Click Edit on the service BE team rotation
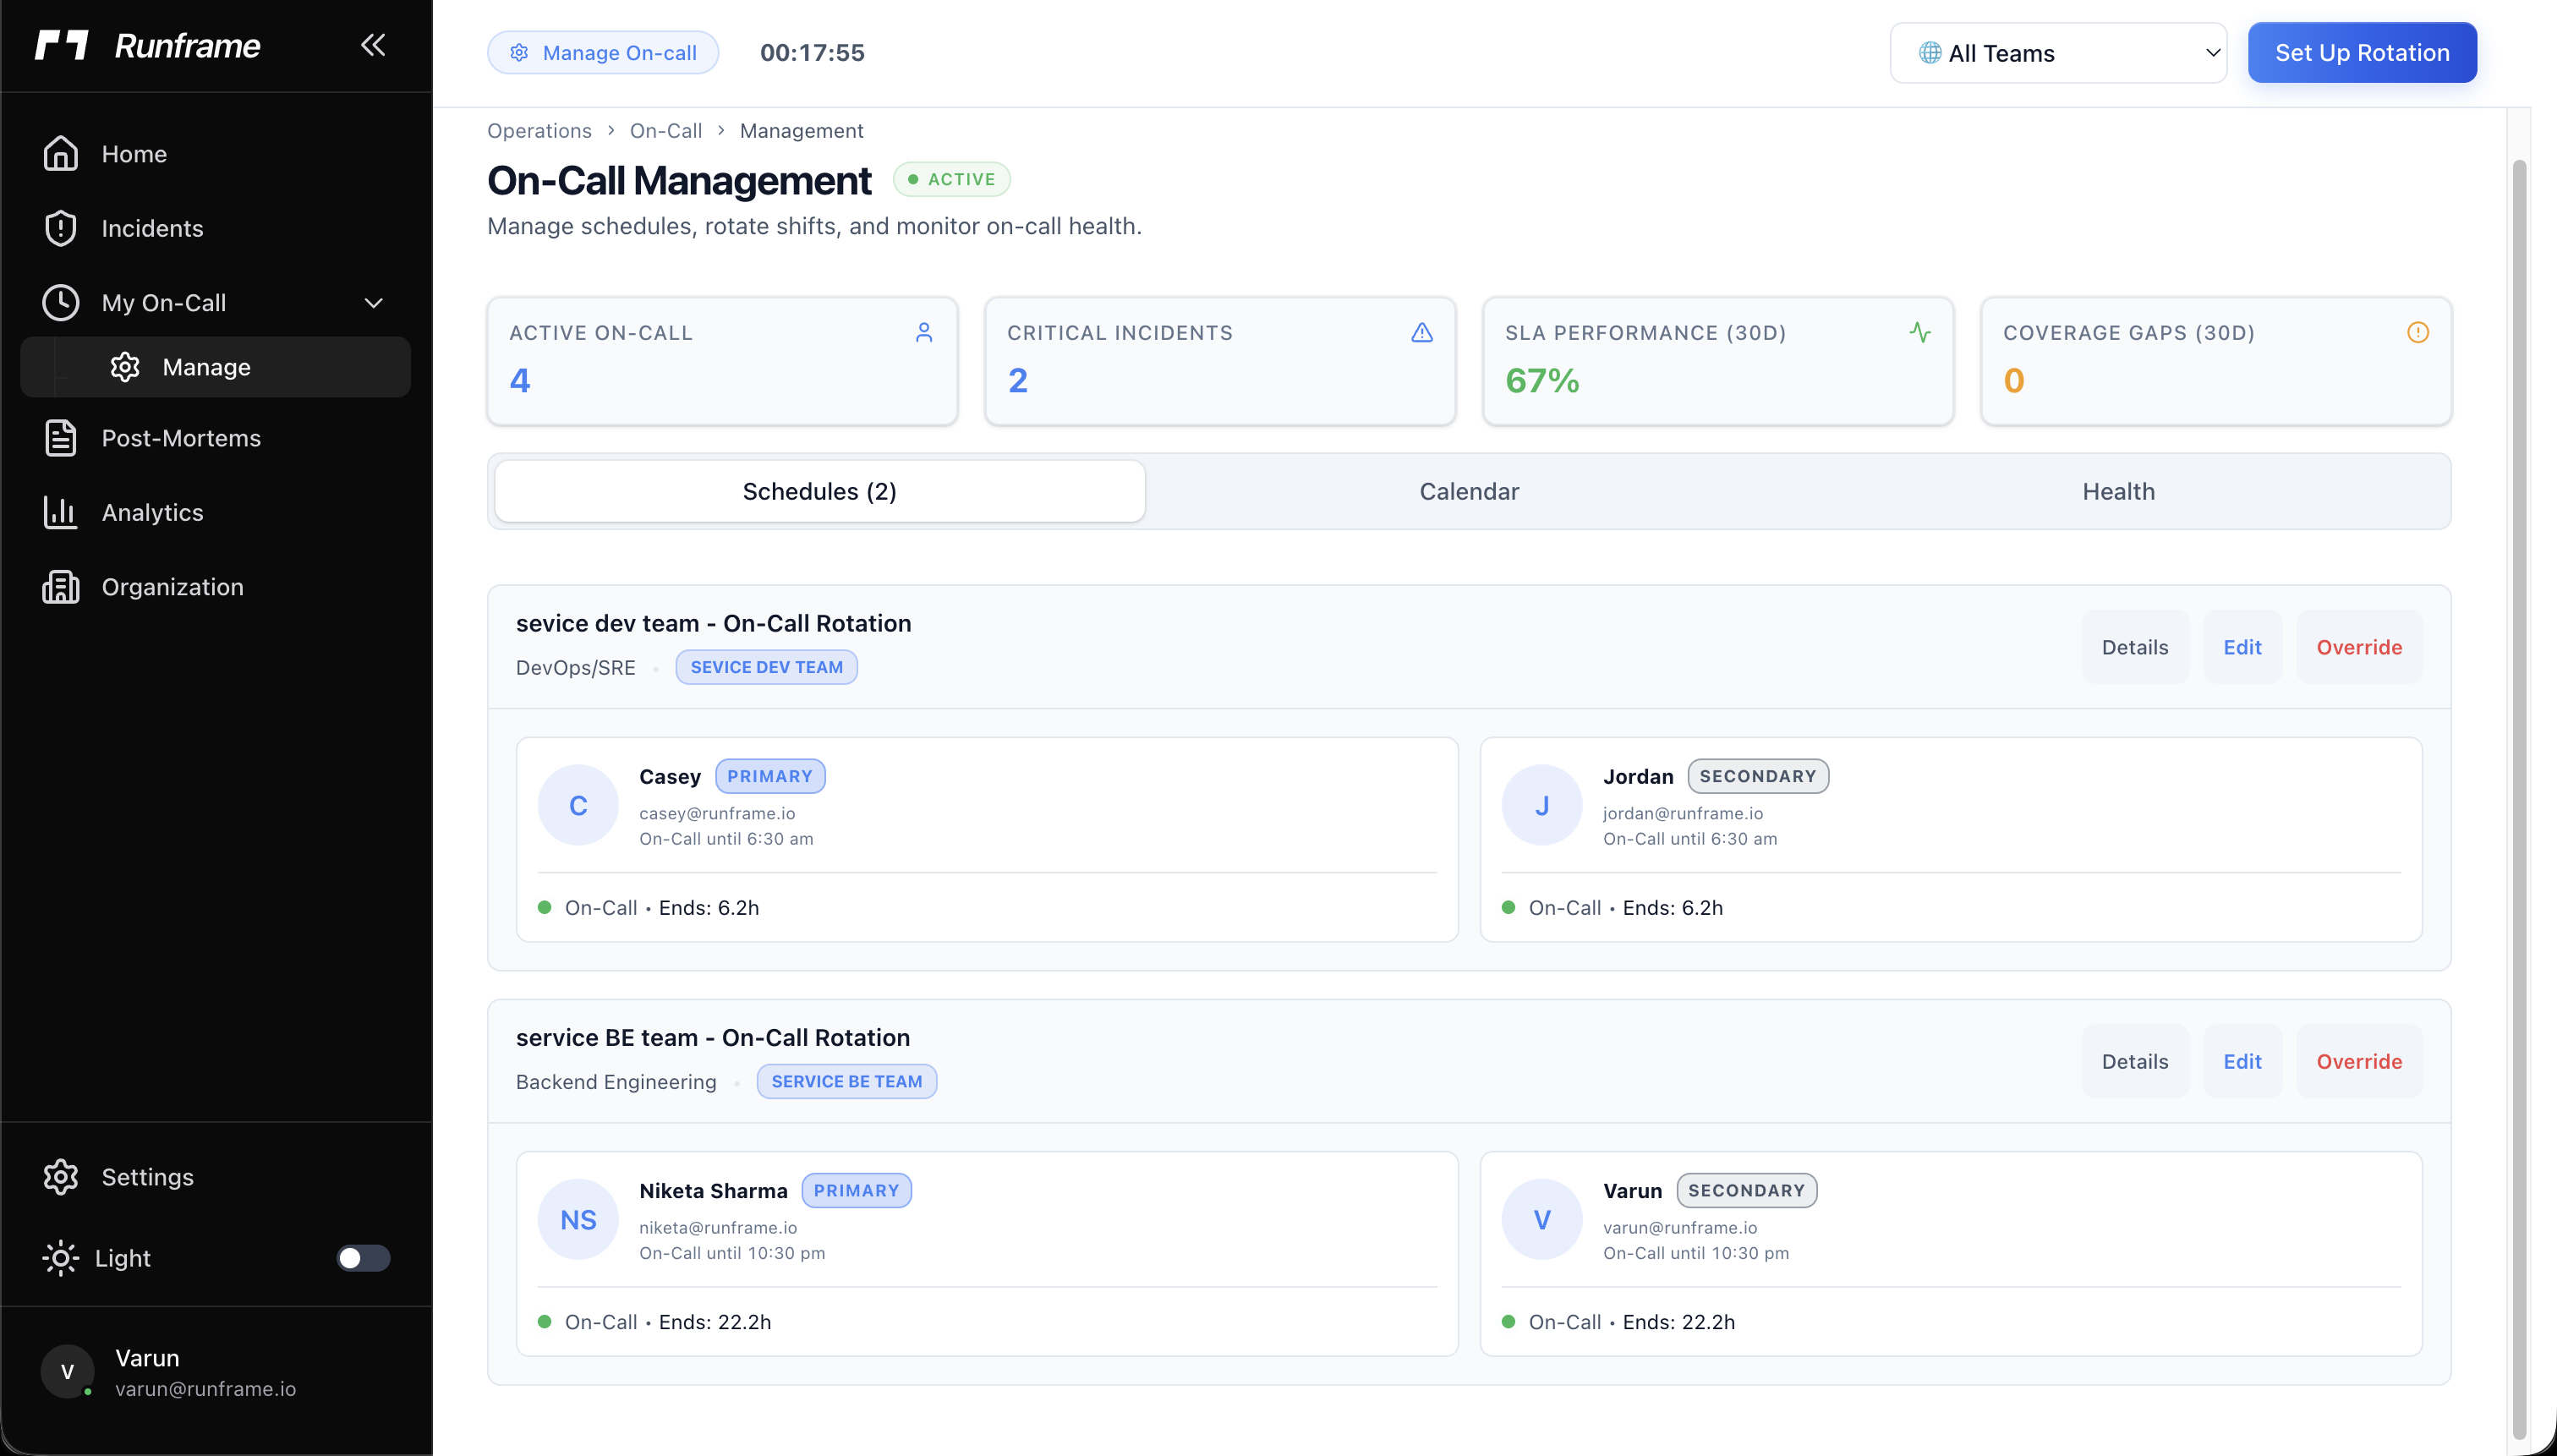 tap(2241, 1061)
